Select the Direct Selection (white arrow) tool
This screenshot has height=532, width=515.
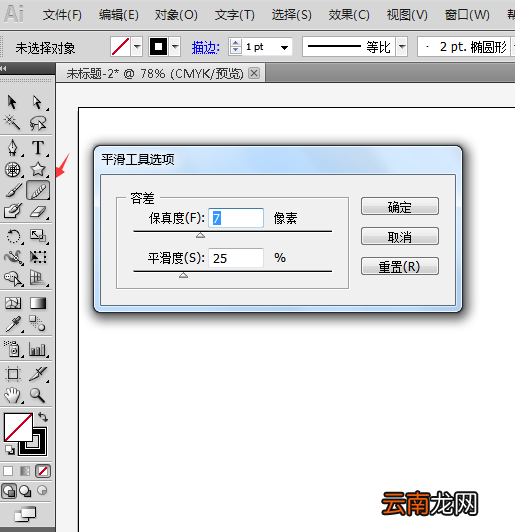[x=37, y=102]
